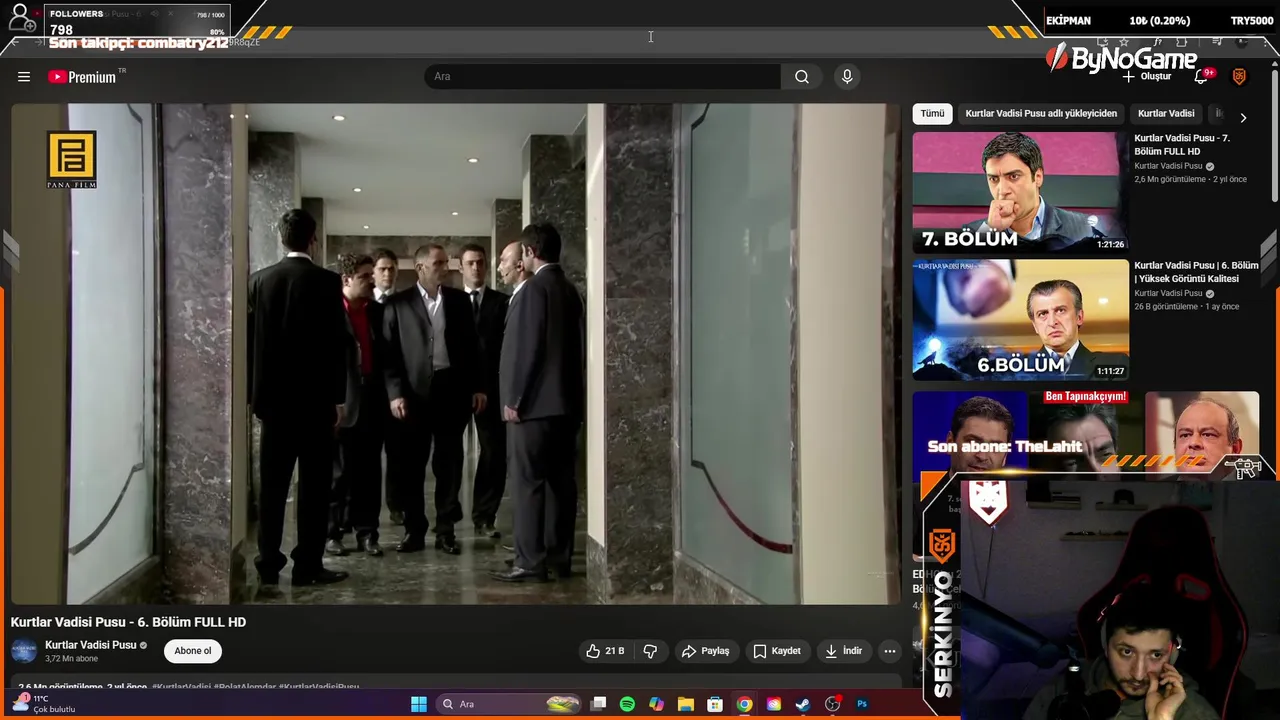
Task: Share the video via Paylaş
Action: [x=705, y=651]
